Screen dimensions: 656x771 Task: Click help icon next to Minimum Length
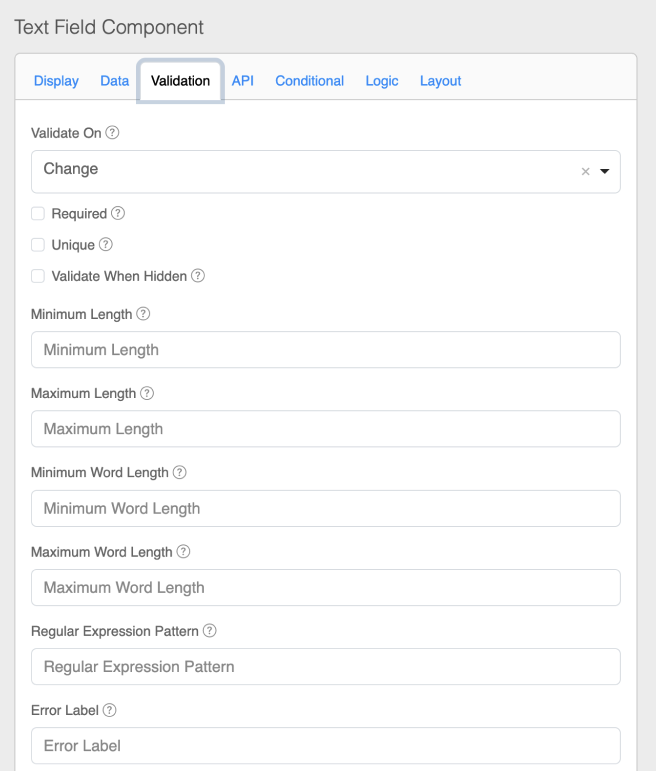[143, 314]
